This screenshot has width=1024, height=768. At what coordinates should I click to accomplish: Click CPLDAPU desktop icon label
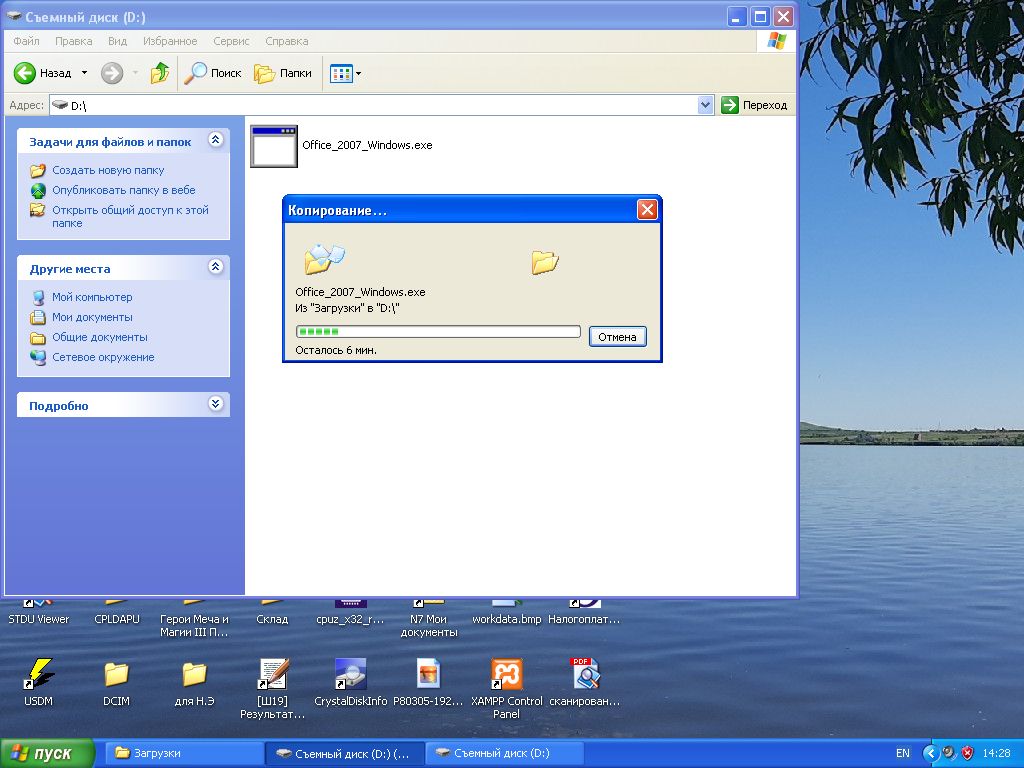point(117,619)
